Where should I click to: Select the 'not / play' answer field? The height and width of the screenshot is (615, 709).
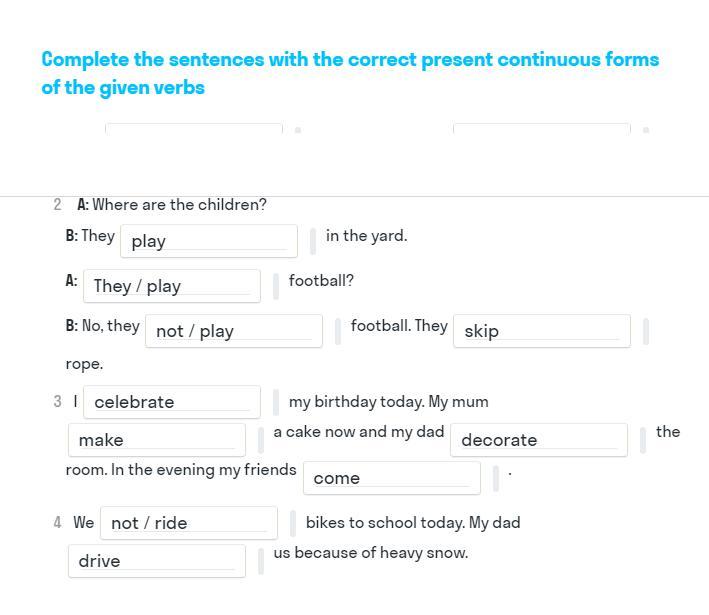tap(233, 331)
